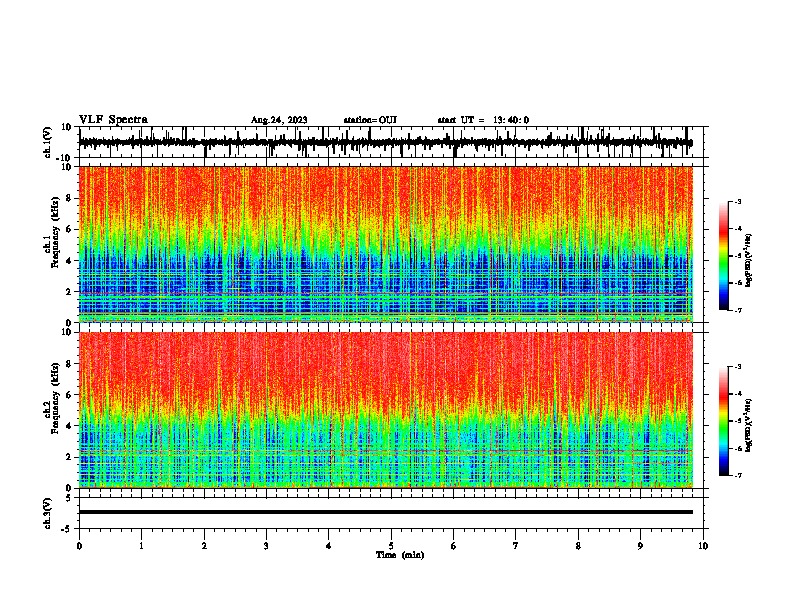Image resolution: width=792 pixels, height=612 pixels.
Task: Click the "start UT = 13:40:0" header text
Action: (x=483, y=120)
